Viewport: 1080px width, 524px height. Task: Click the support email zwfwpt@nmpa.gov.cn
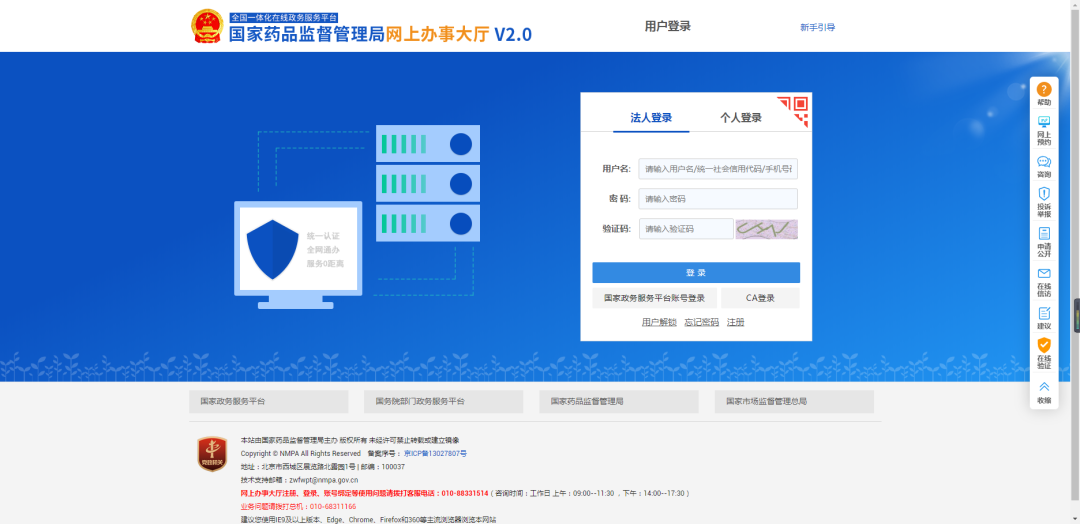(324, 480)
